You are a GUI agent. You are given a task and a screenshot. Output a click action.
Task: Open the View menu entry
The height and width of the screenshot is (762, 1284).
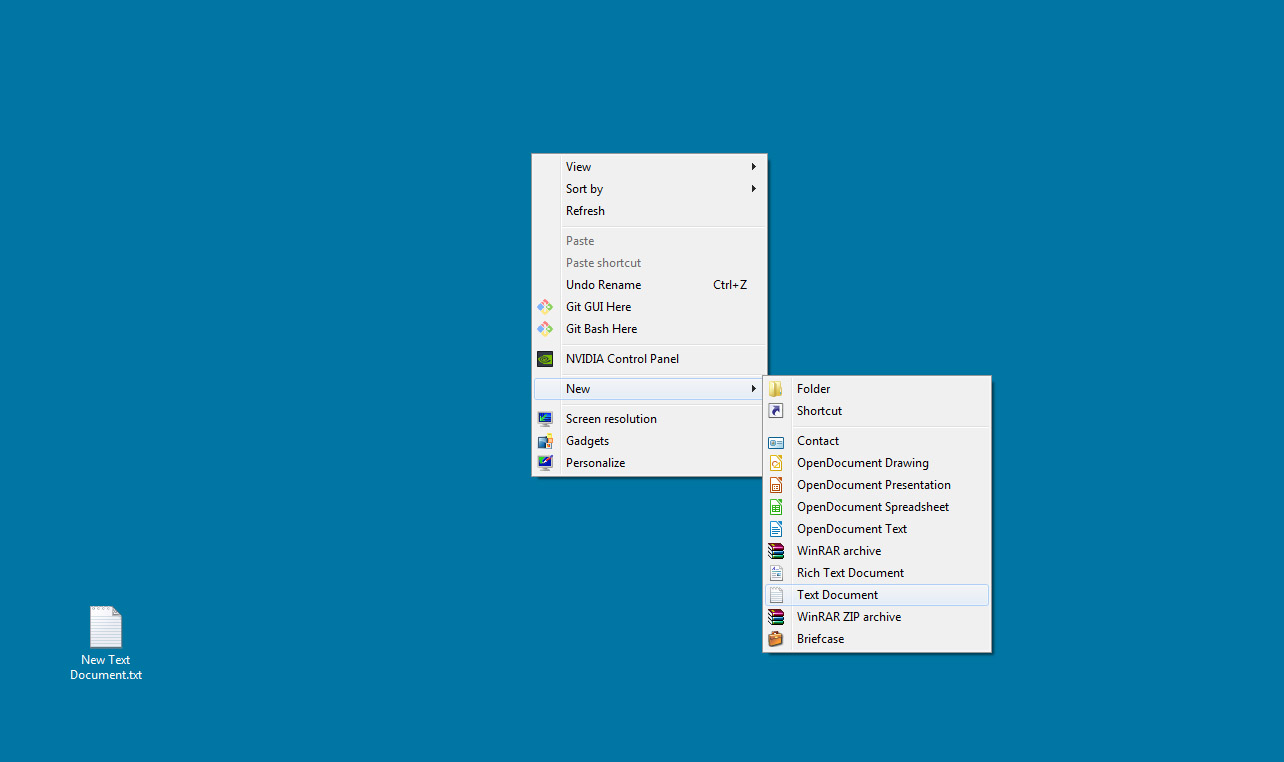point(649,167)
